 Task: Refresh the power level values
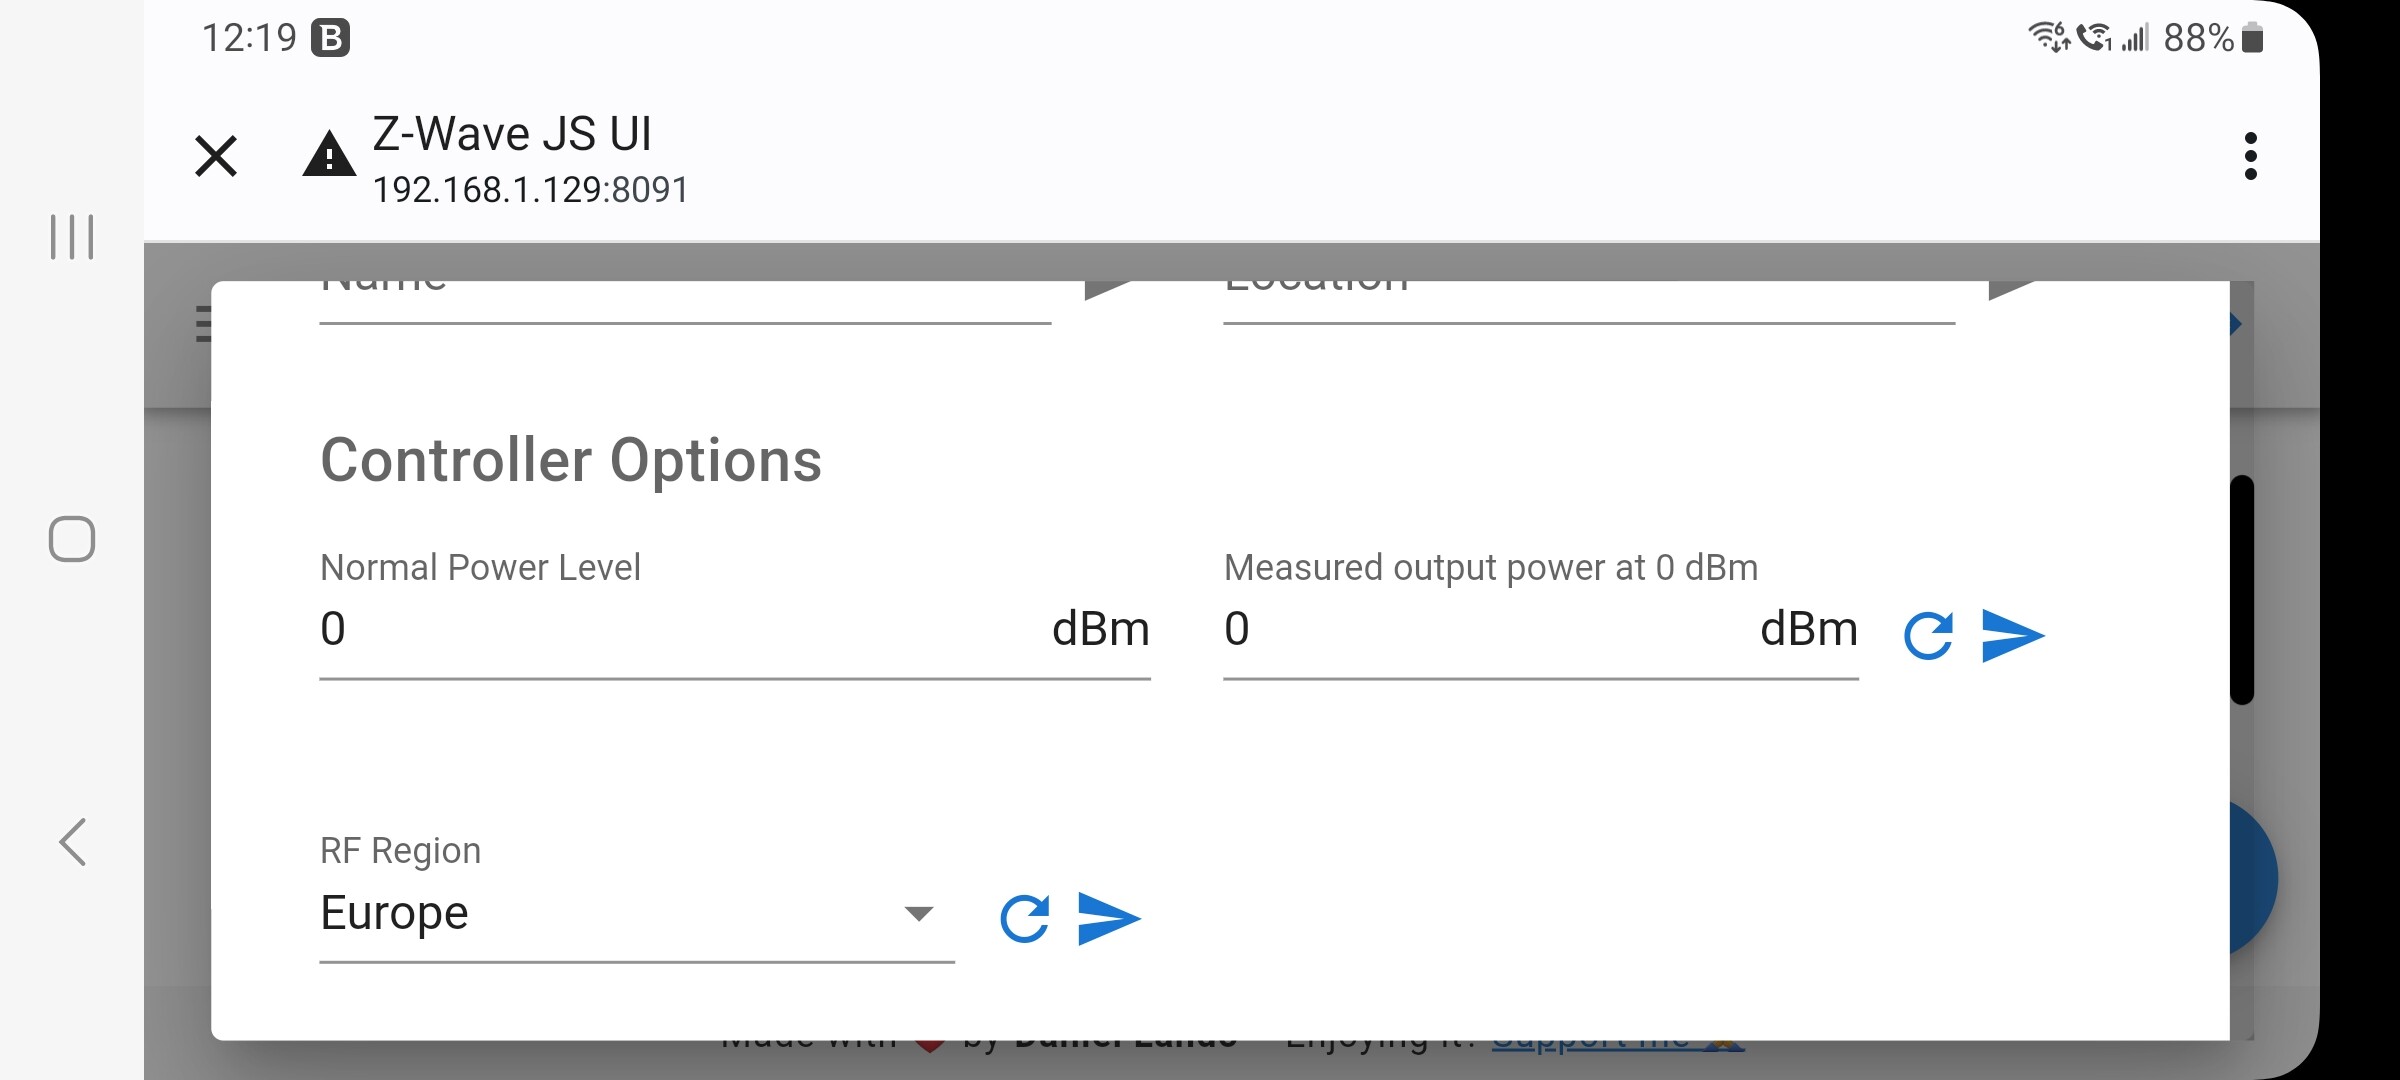(1928, 636)
